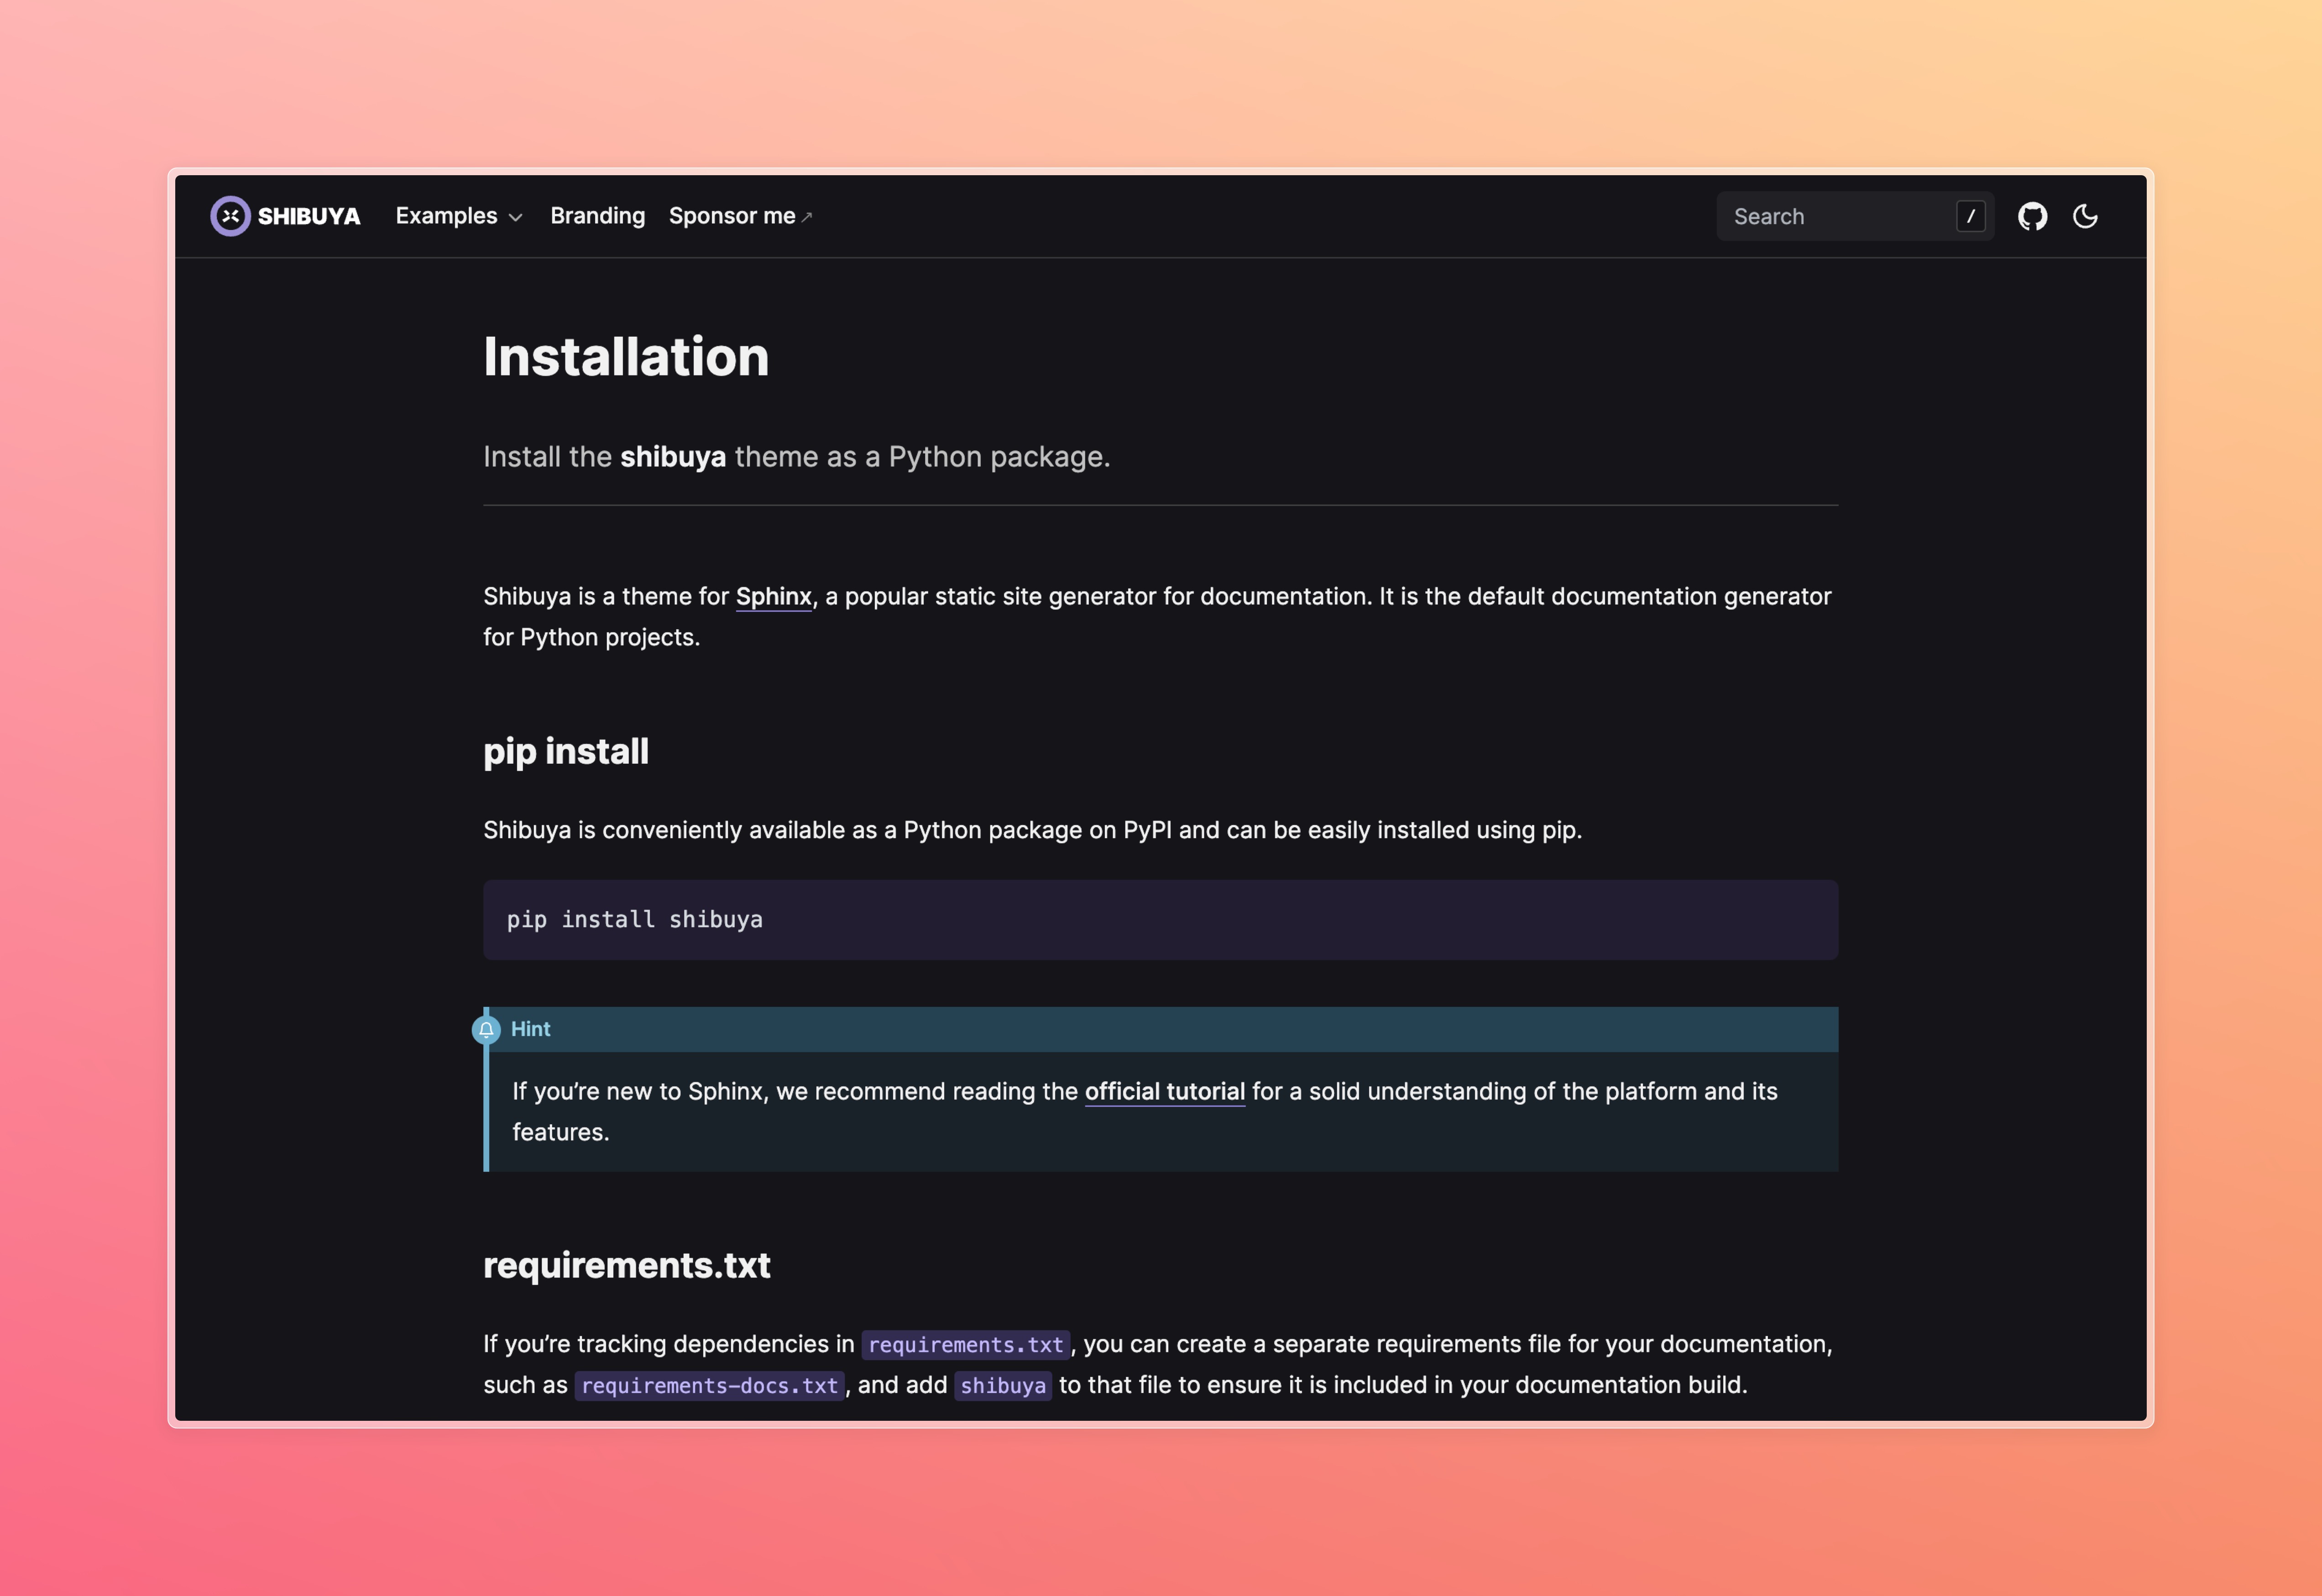Click the requirements.txt section heading
Screen dimensions: 2322x1596
[627, 1265]
